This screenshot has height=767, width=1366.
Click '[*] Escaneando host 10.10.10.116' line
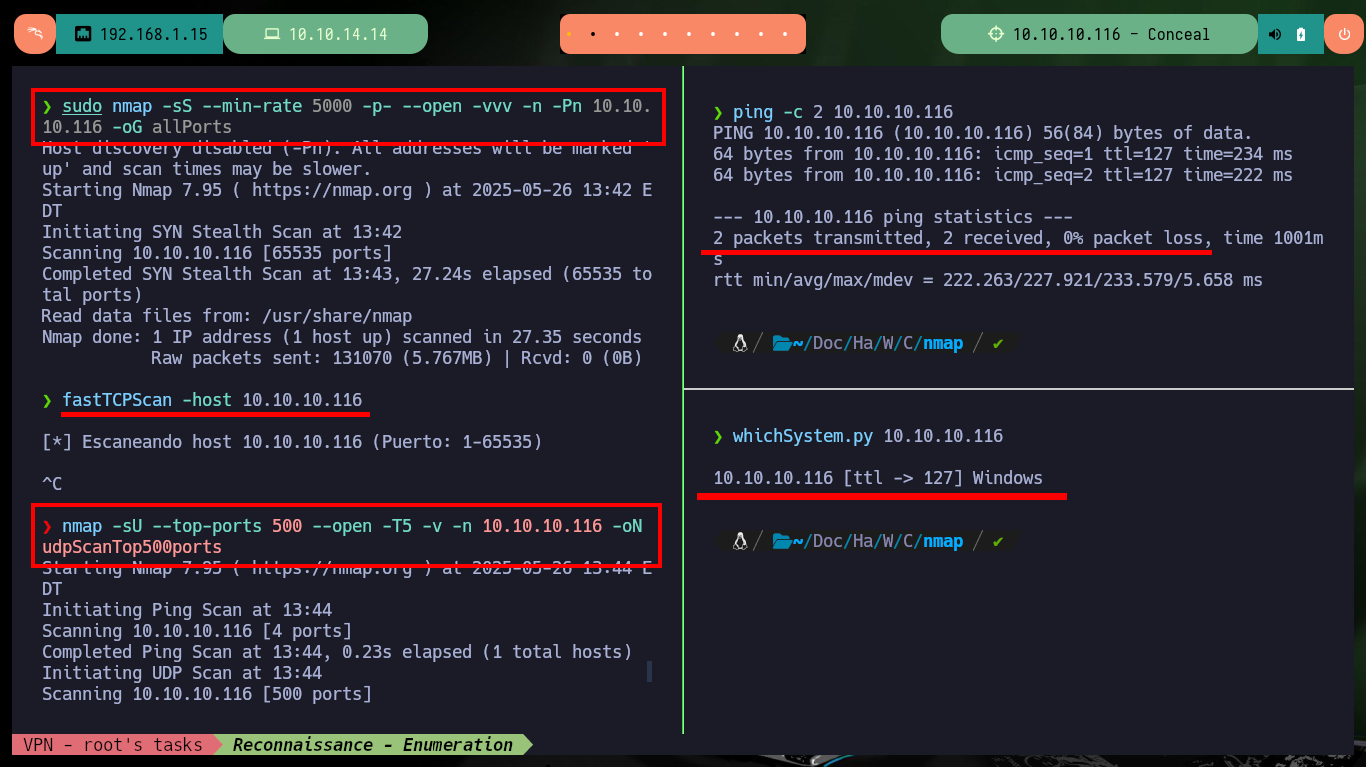[292, 441]
